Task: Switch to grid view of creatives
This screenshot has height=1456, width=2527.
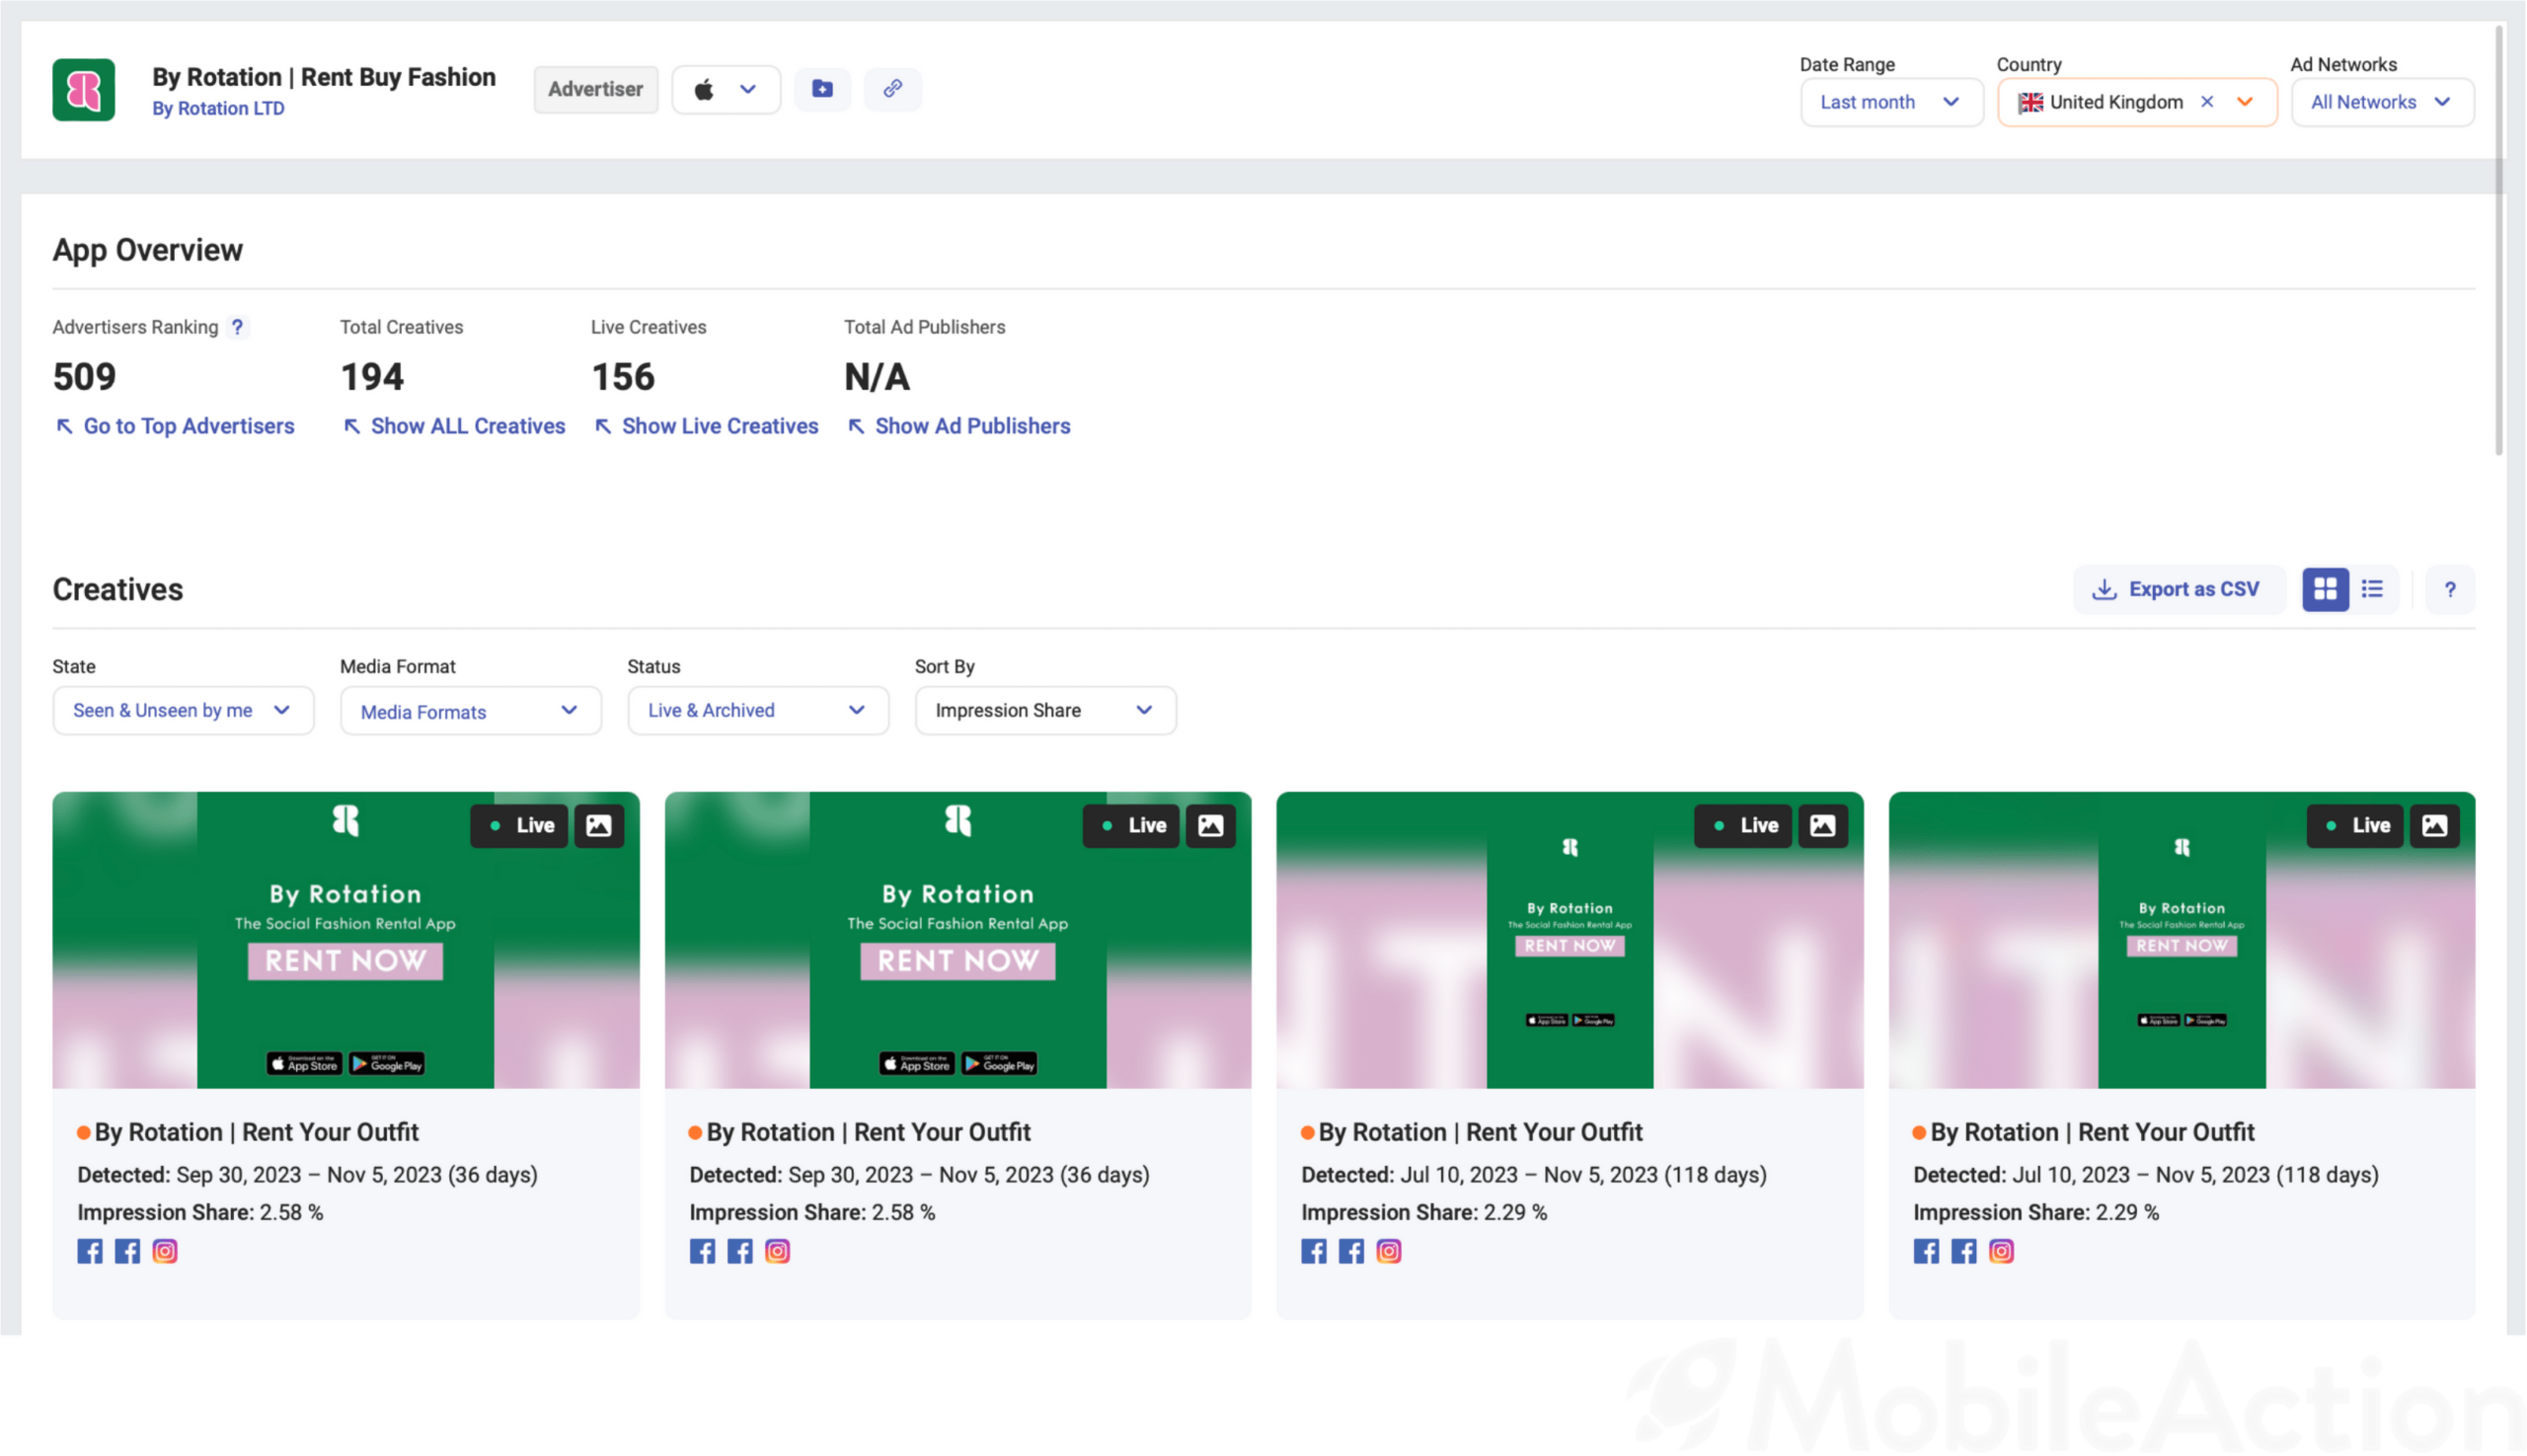Action: (2325, 589)
